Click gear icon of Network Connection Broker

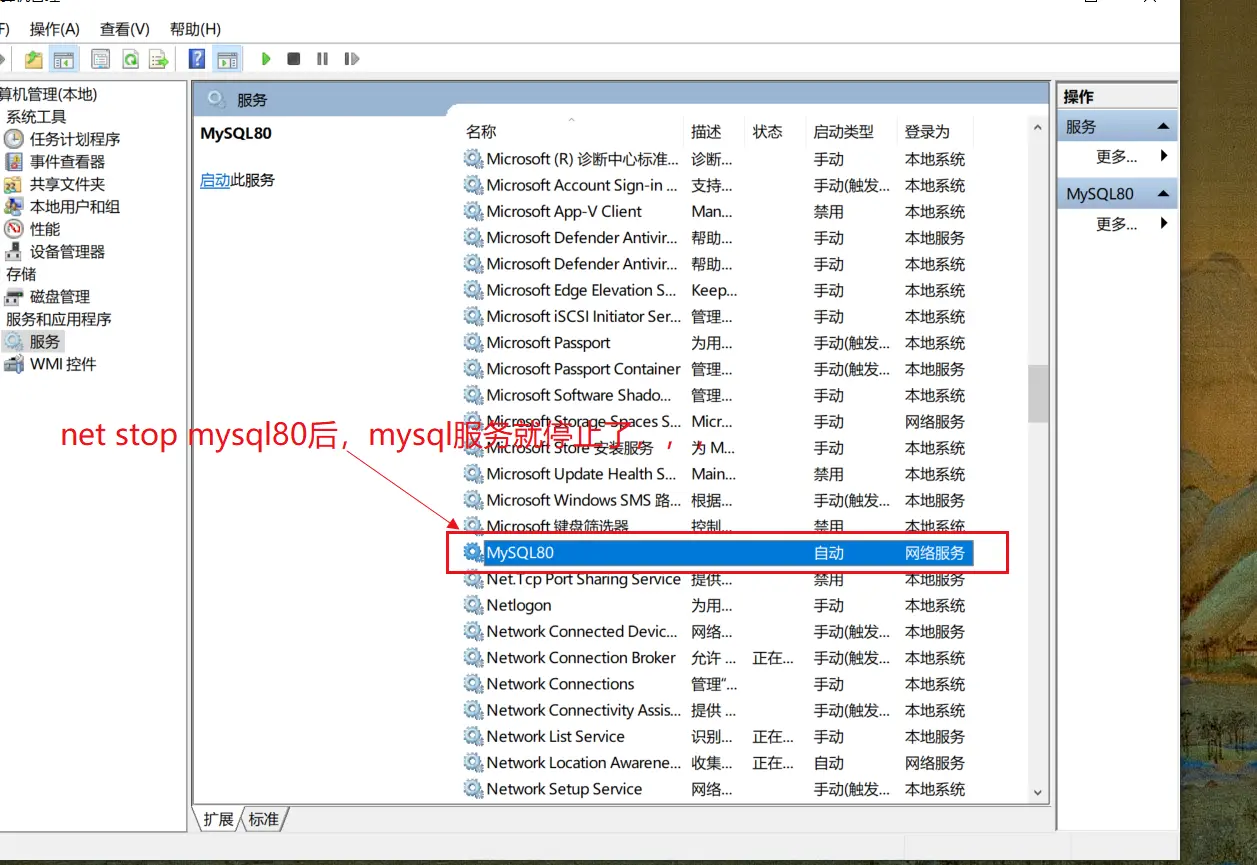coord(473,658)
